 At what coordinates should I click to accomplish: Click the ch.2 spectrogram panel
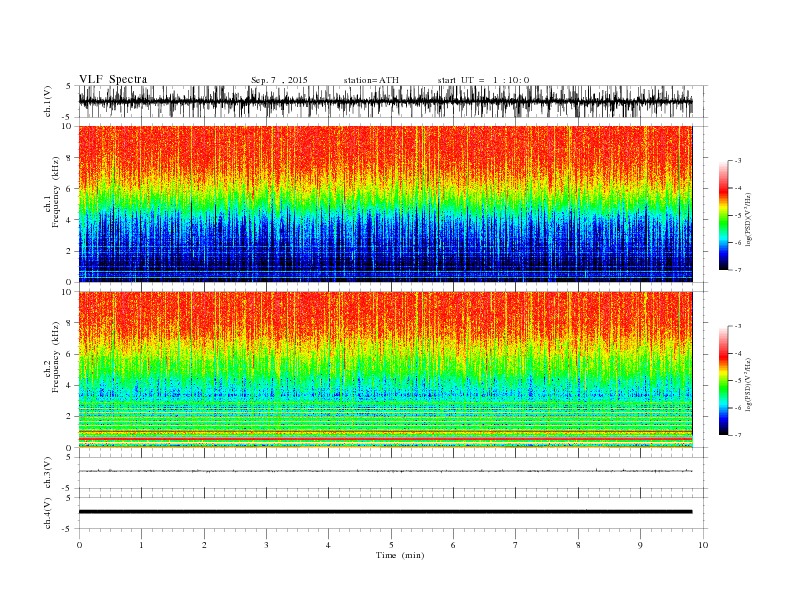[385, 370]
